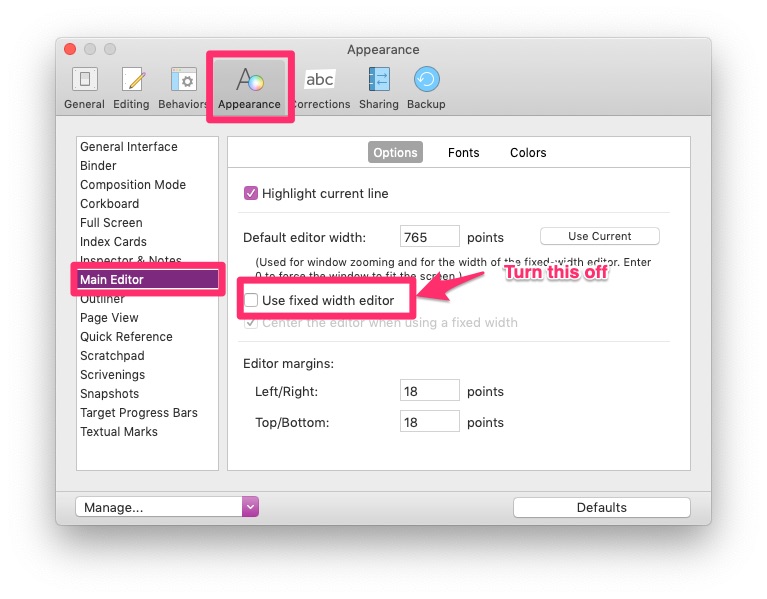The width and height of the screenshot is (767, 599).
Task: Select Main Editor in the list
Action: [x=147, y=280]
